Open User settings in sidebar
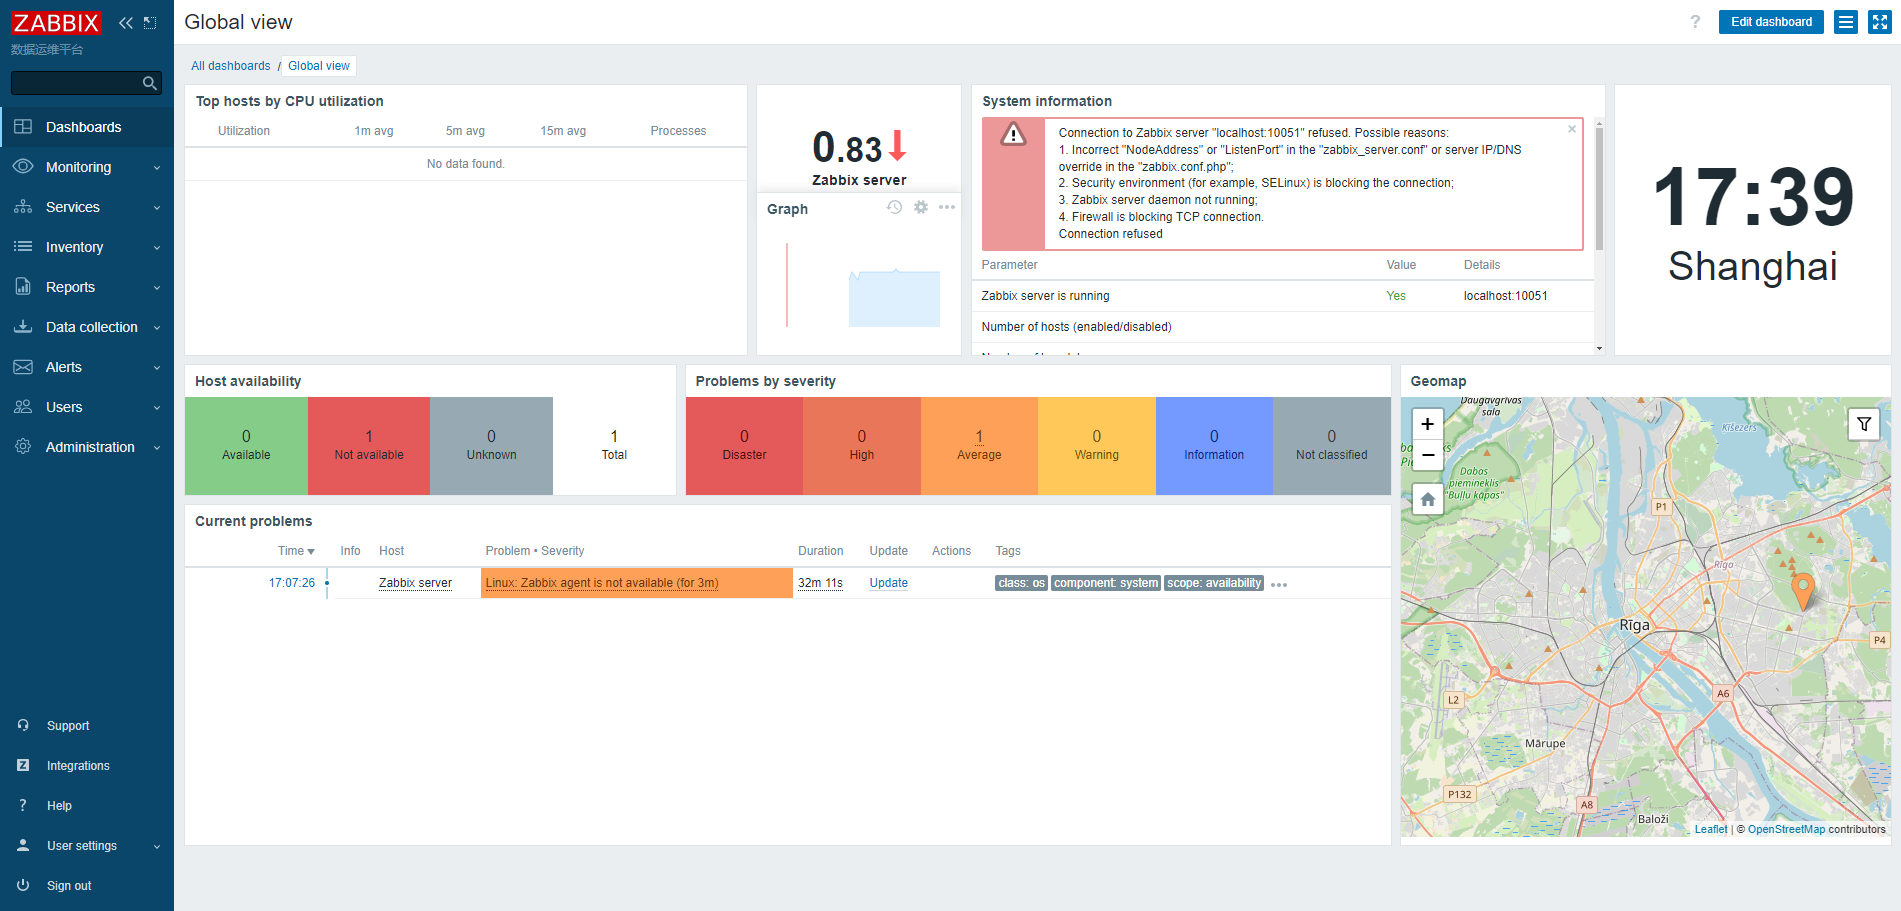 (87, 846)
